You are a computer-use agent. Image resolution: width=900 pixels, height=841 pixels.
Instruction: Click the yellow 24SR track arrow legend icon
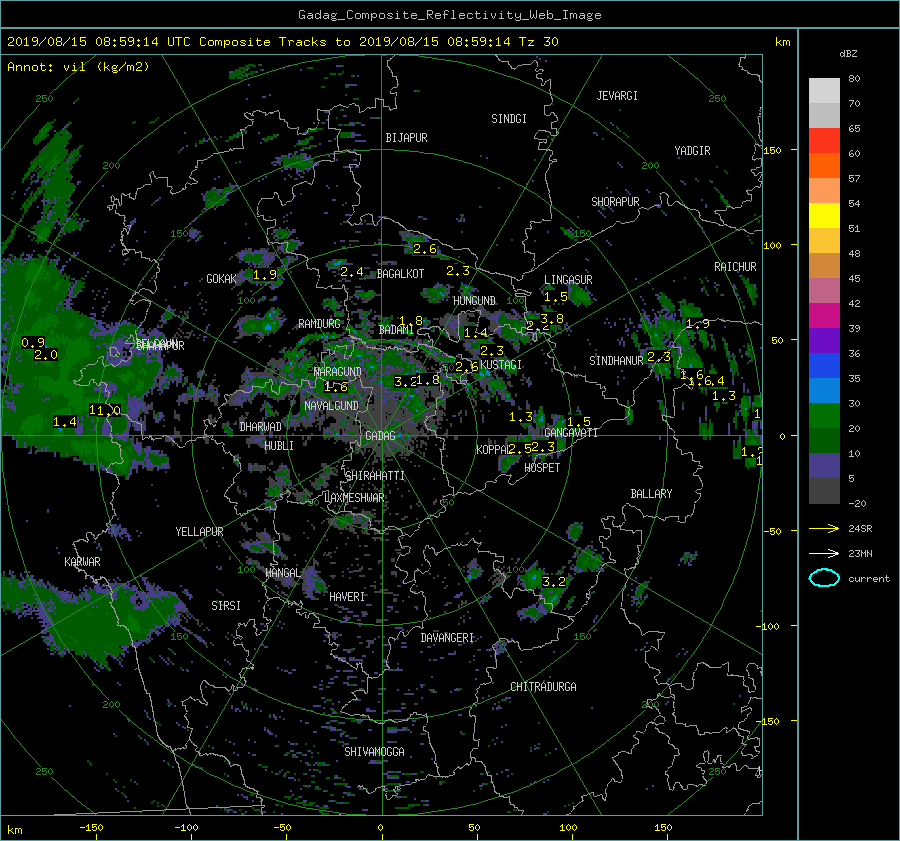pyautogui.click(x=824, y=528)
